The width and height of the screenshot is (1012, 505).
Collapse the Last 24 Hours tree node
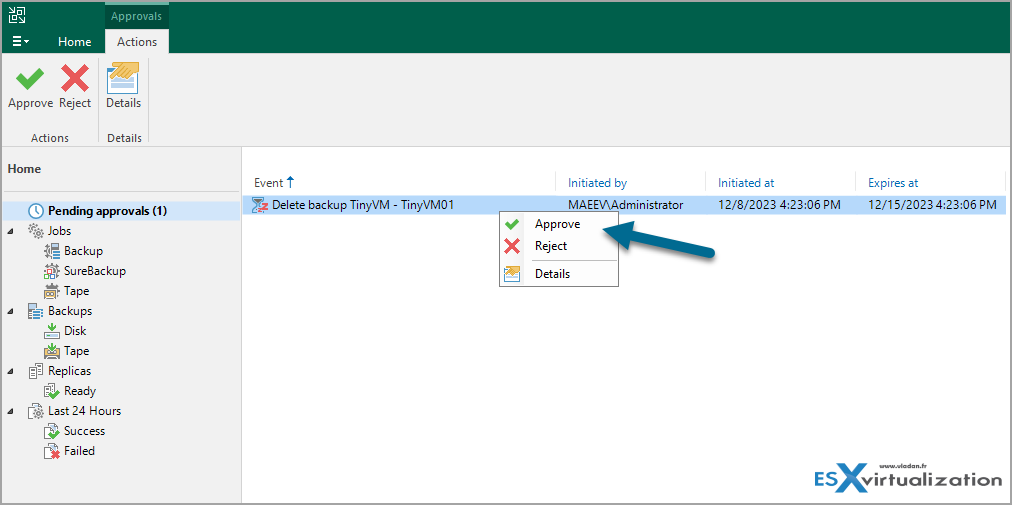11,411
